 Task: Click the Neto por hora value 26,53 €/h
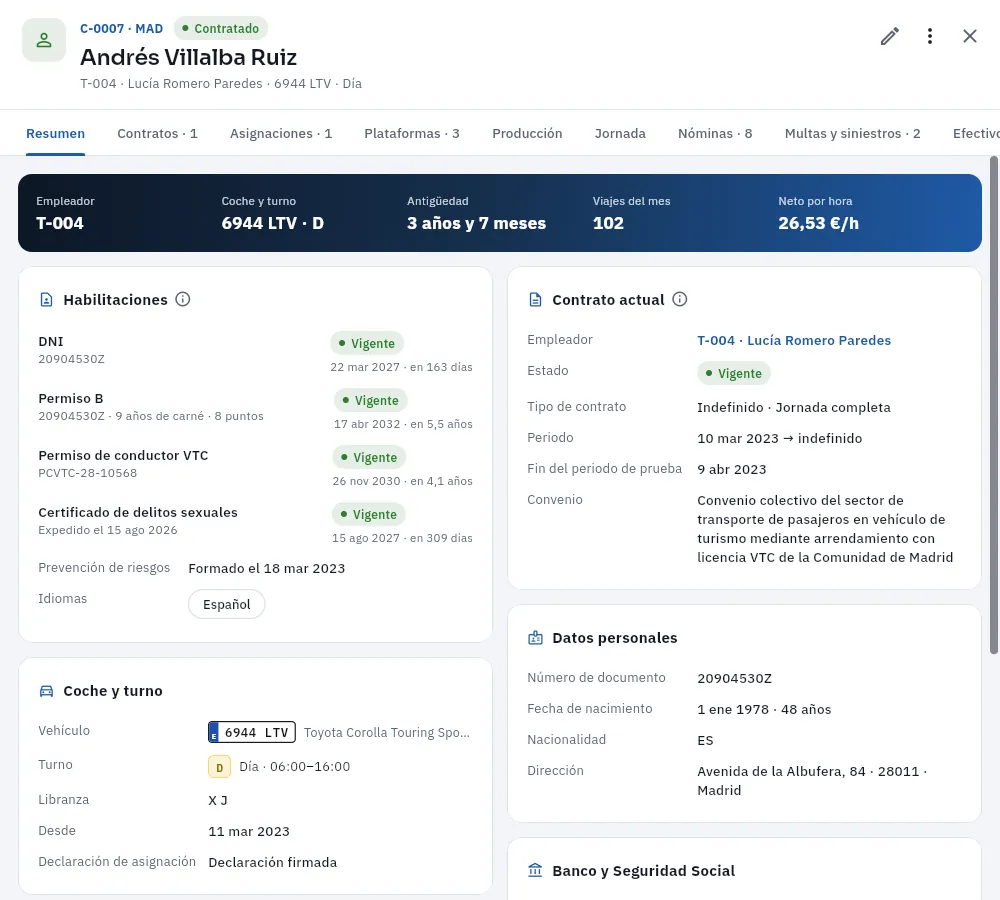coord(818,223)
